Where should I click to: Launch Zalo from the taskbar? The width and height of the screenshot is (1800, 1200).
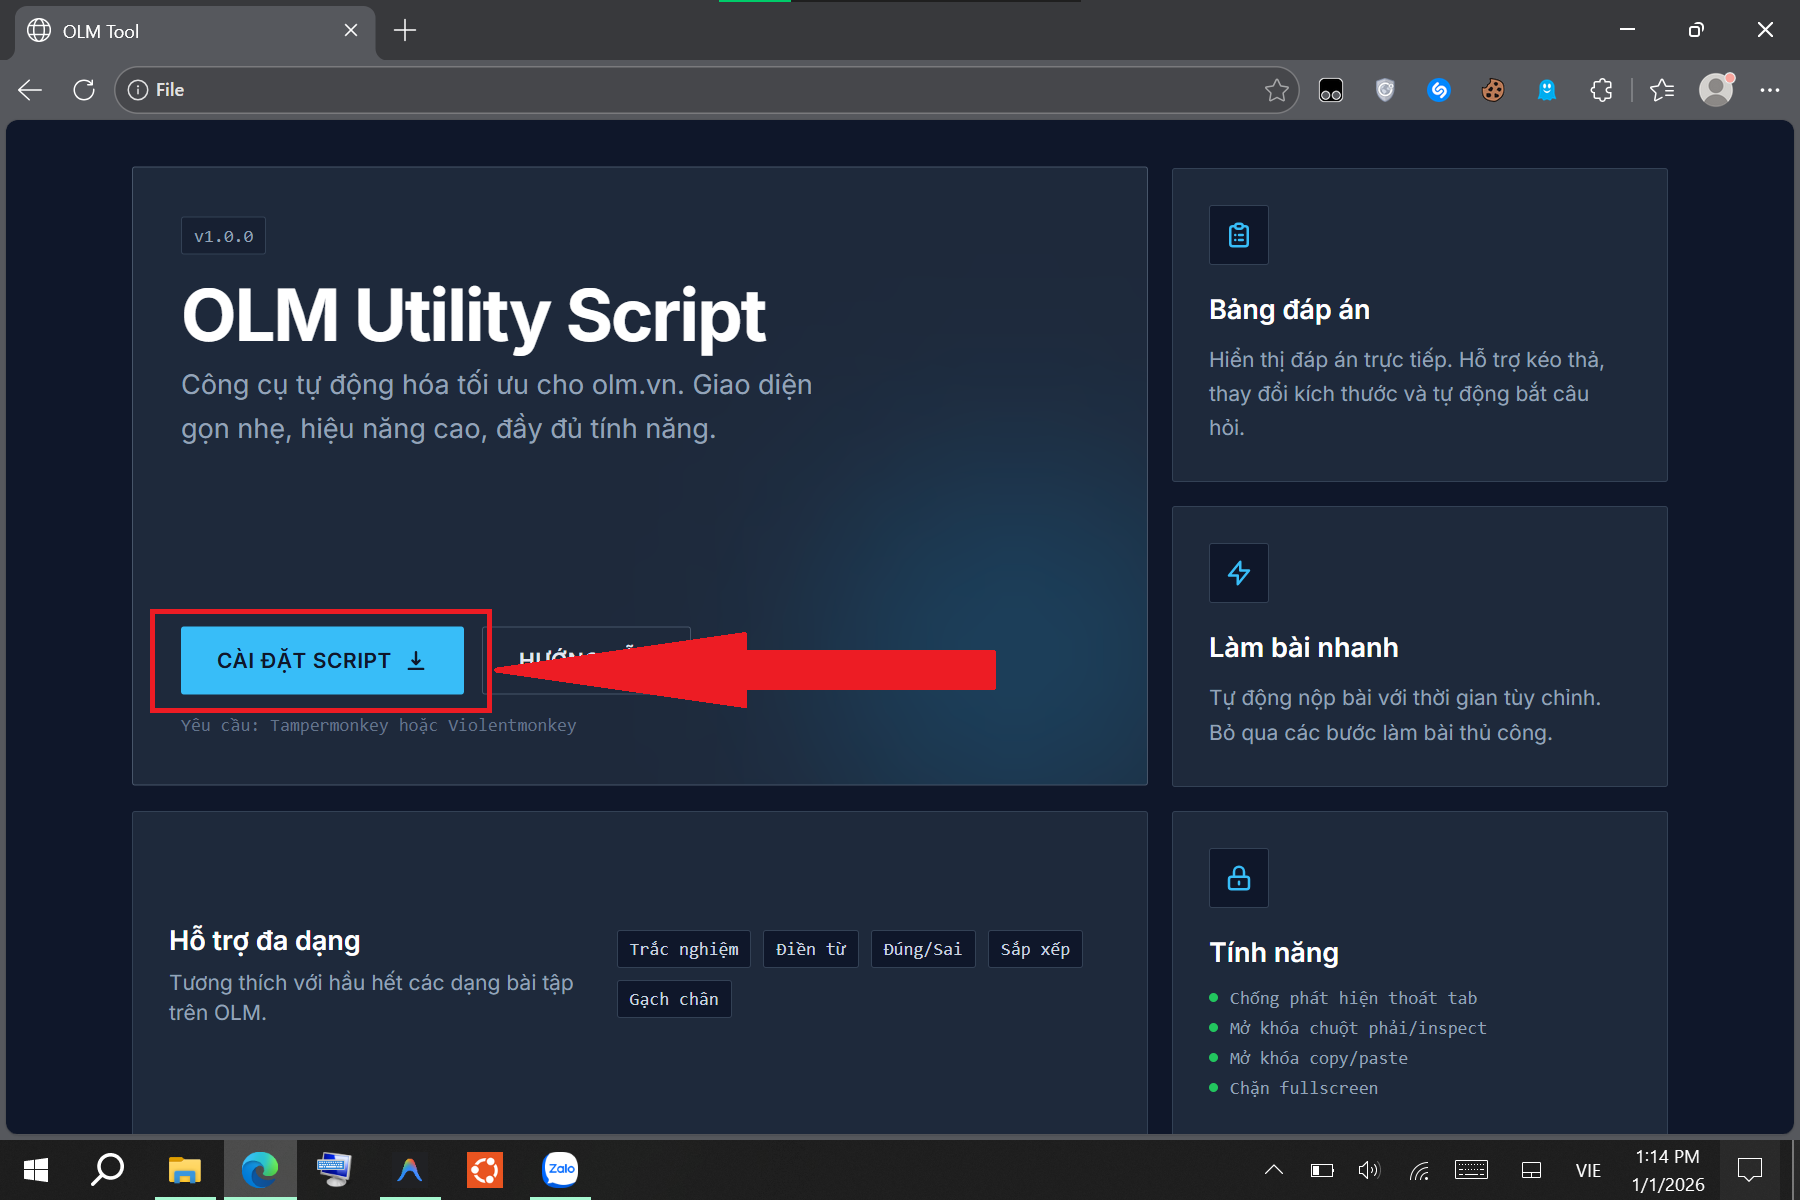pos(559,1169)
